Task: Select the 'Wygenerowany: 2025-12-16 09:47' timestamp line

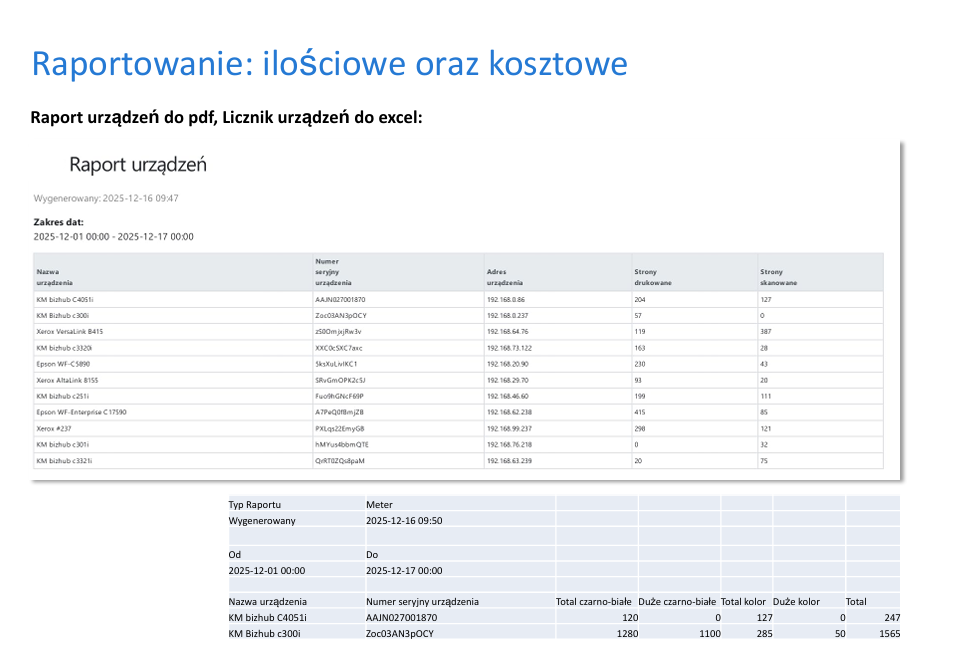Action: (x=106, y=198)
